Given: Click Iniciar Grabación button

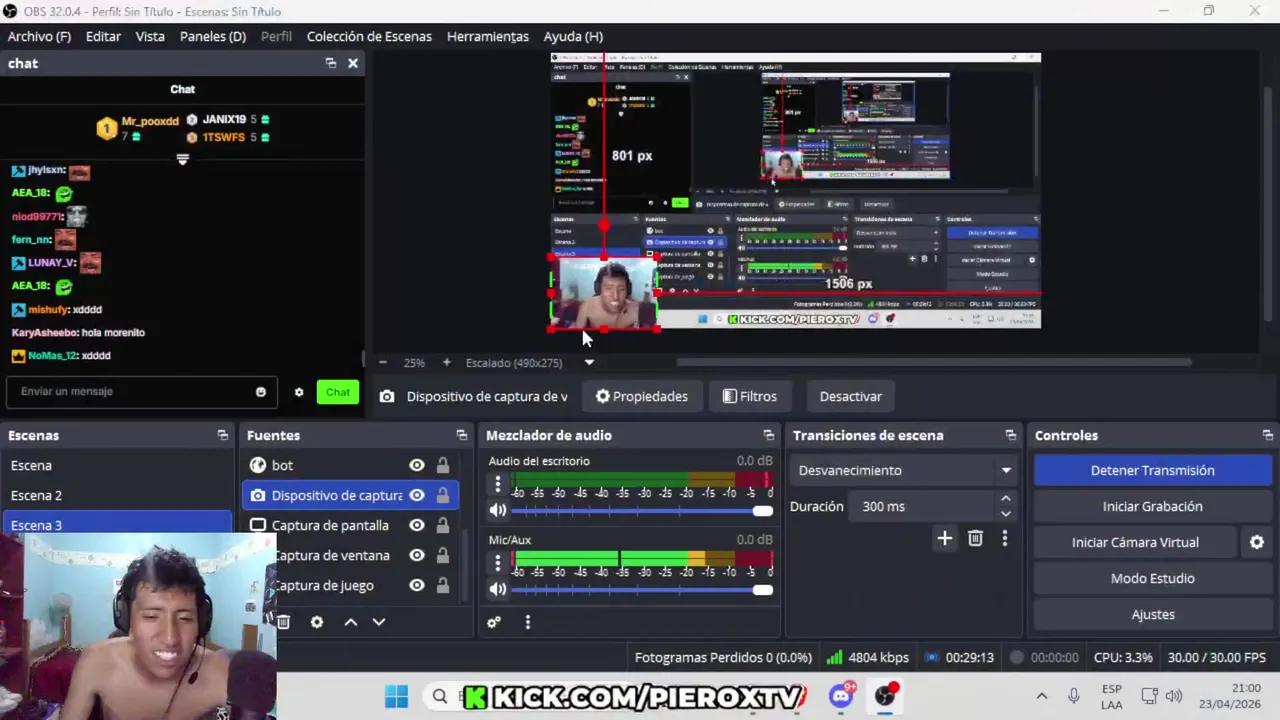Looking at the screenshot, I should (x=1152, y=506).
